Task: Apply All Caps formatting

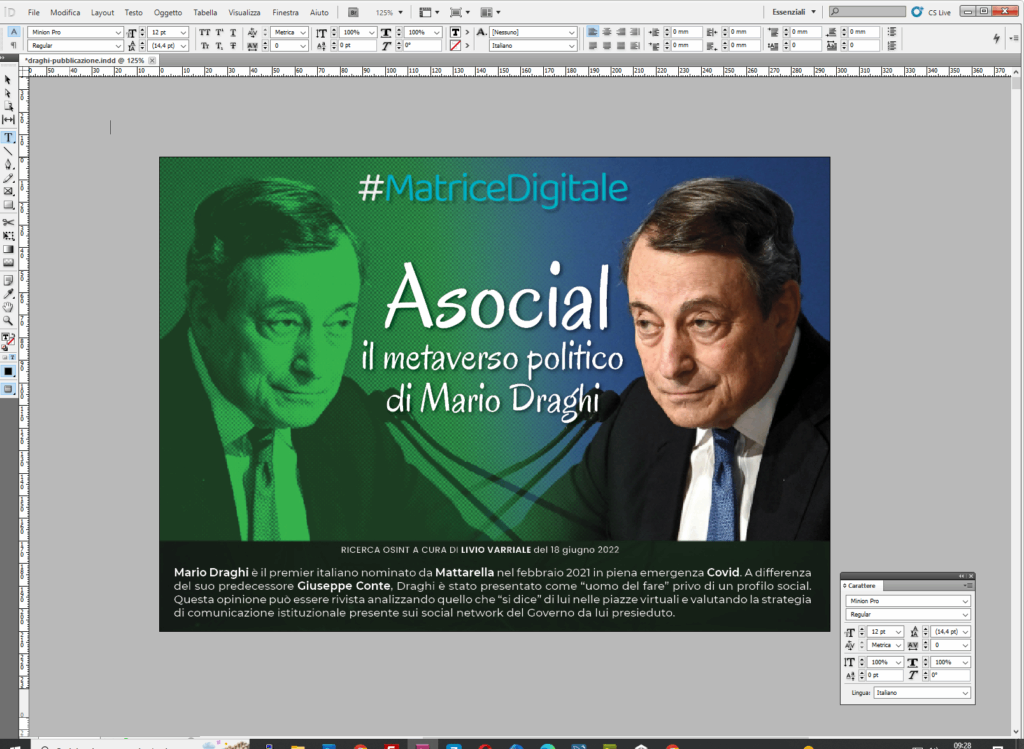Action: 204,33
